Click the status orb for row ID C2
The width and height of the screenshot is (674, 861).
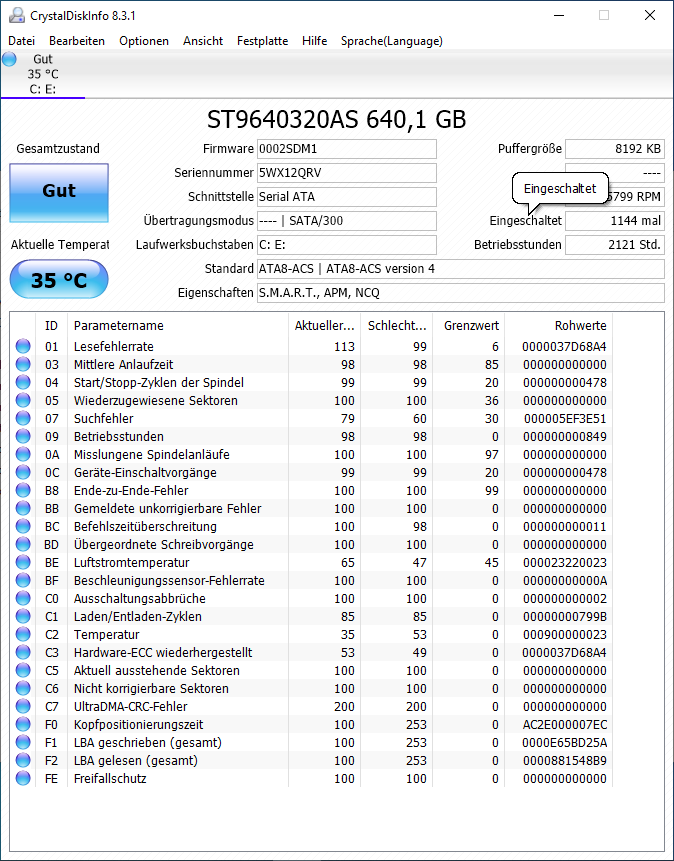(x=23, y=634)
